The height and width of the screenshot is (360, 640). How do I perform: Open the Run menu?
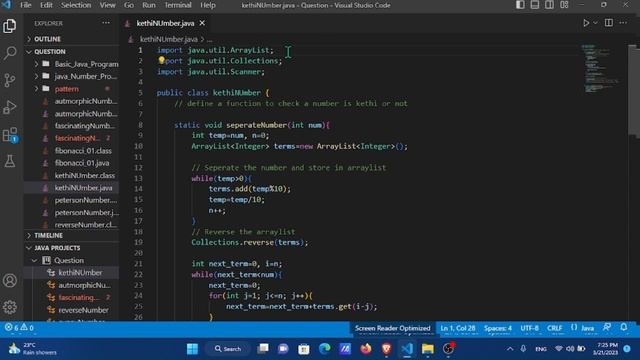coord(149,5)
